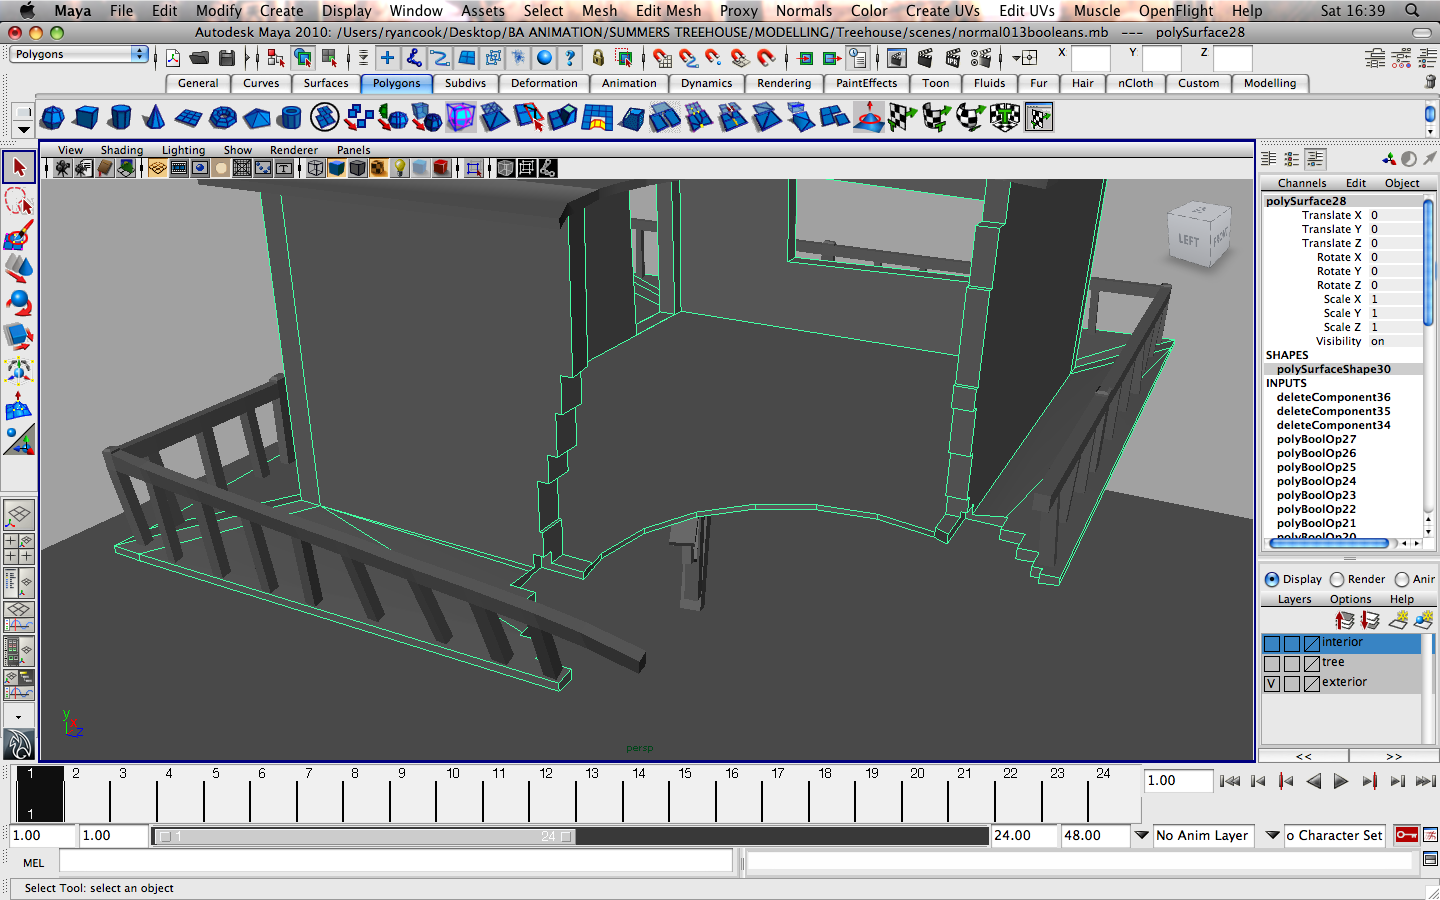Click the go to start of playback range button

point(1230,781)
